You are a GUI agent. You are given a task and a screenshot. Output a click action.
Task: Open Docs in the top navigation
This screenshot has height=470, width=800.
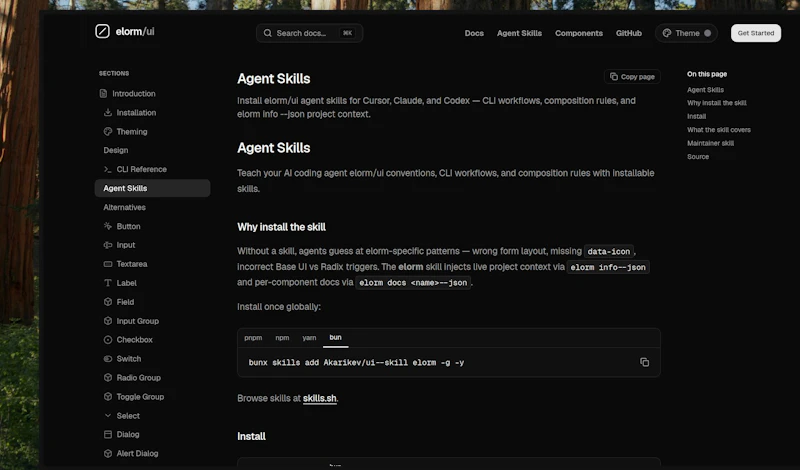474,33
